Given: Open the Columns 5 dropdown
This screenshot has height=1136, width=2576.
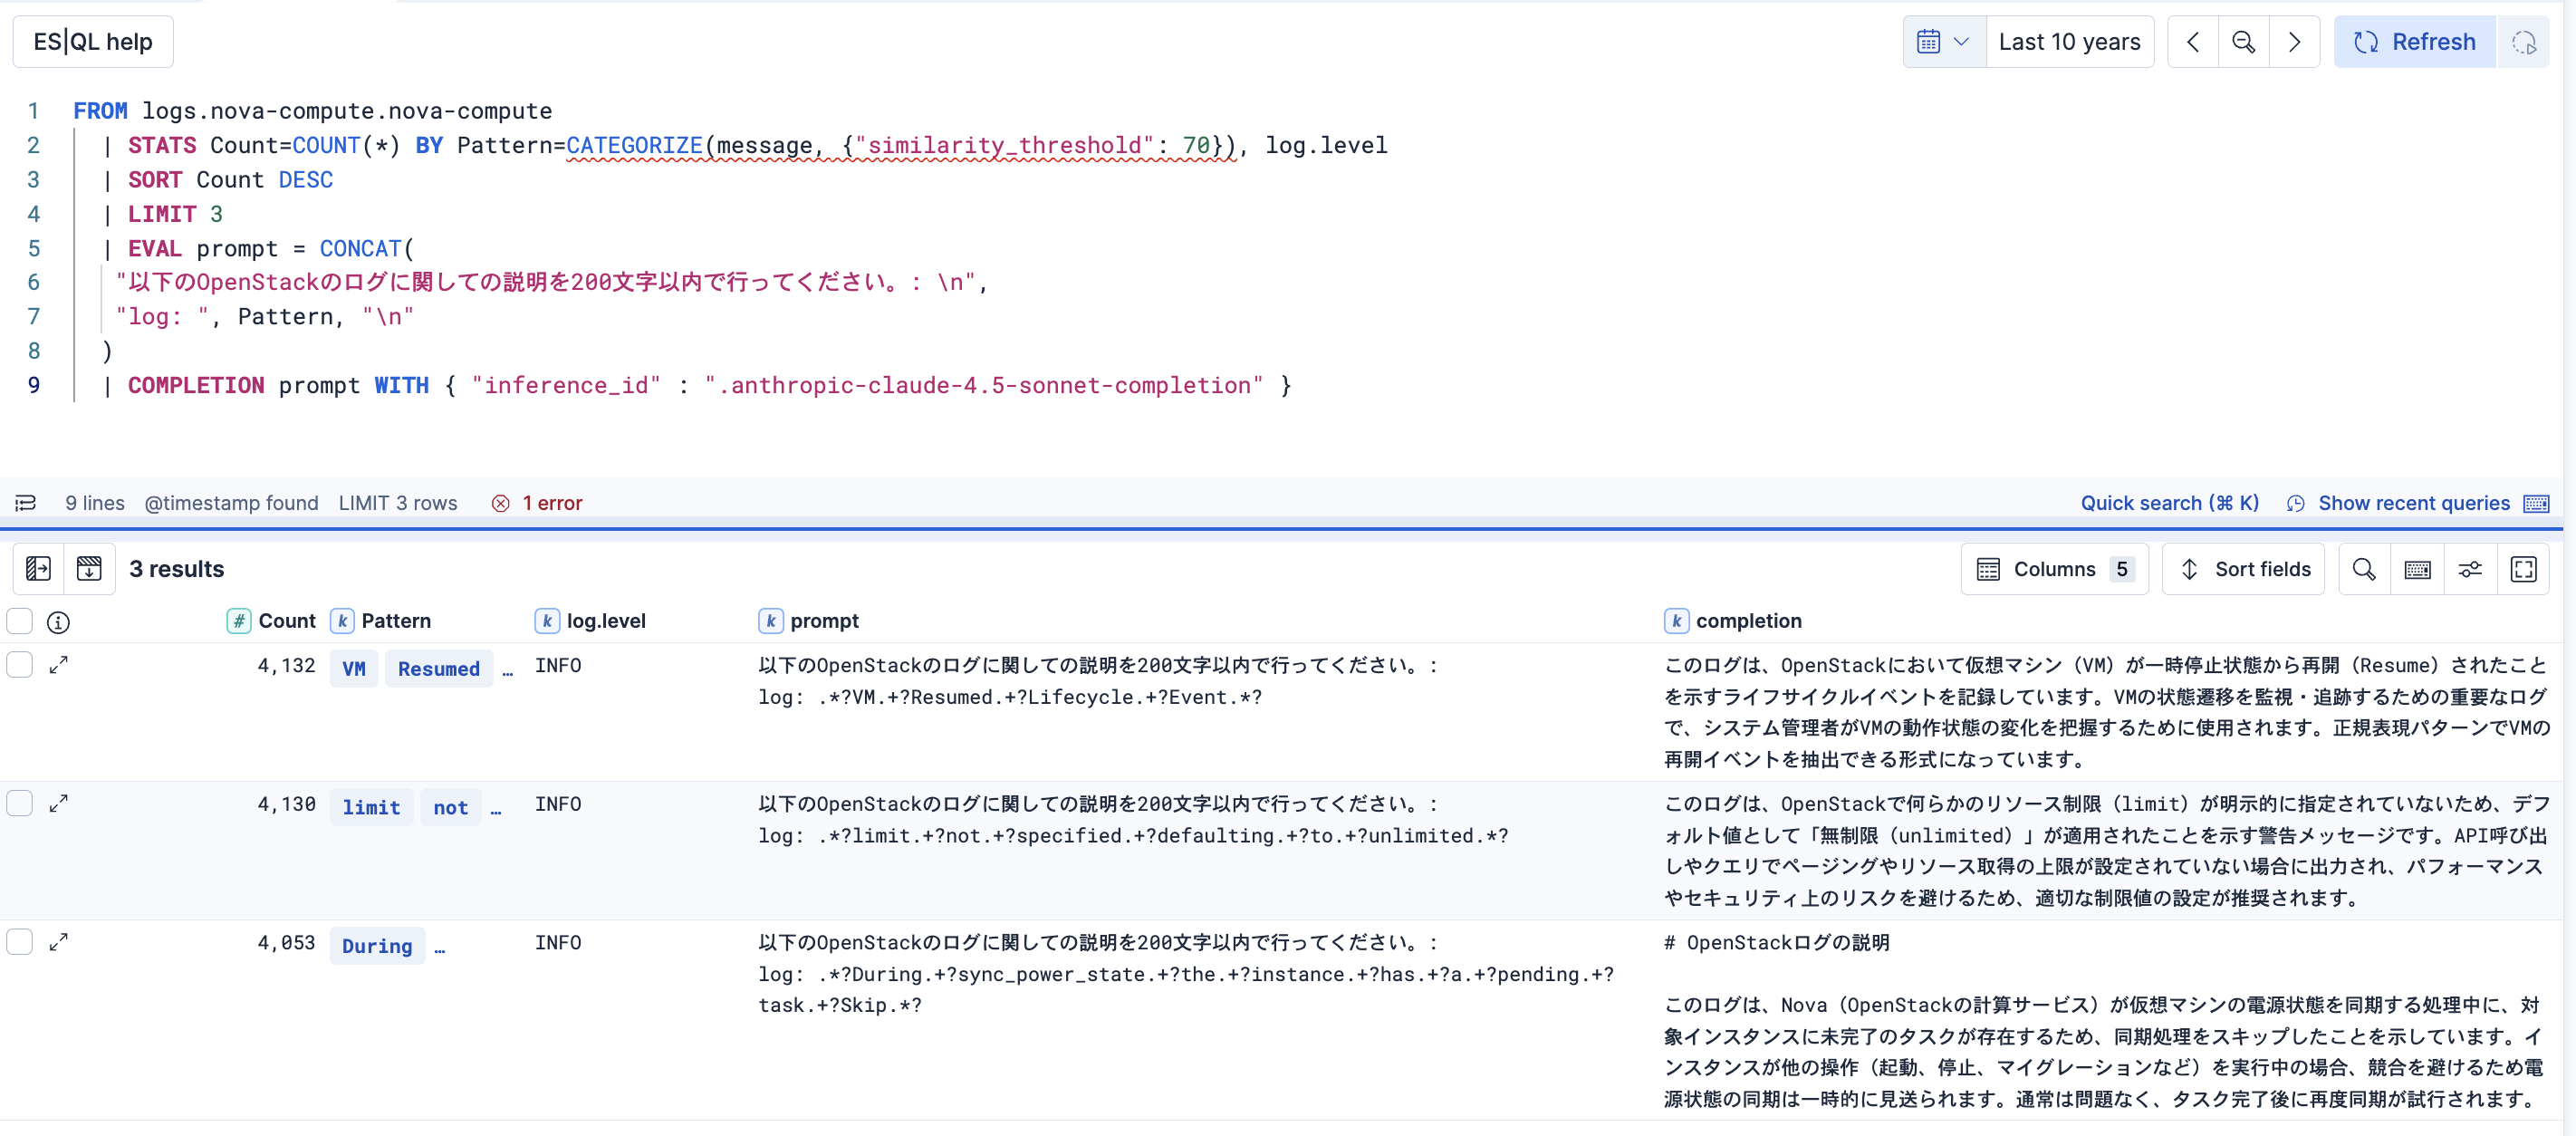Looking at the screenshot, I should coord(2055,569).
